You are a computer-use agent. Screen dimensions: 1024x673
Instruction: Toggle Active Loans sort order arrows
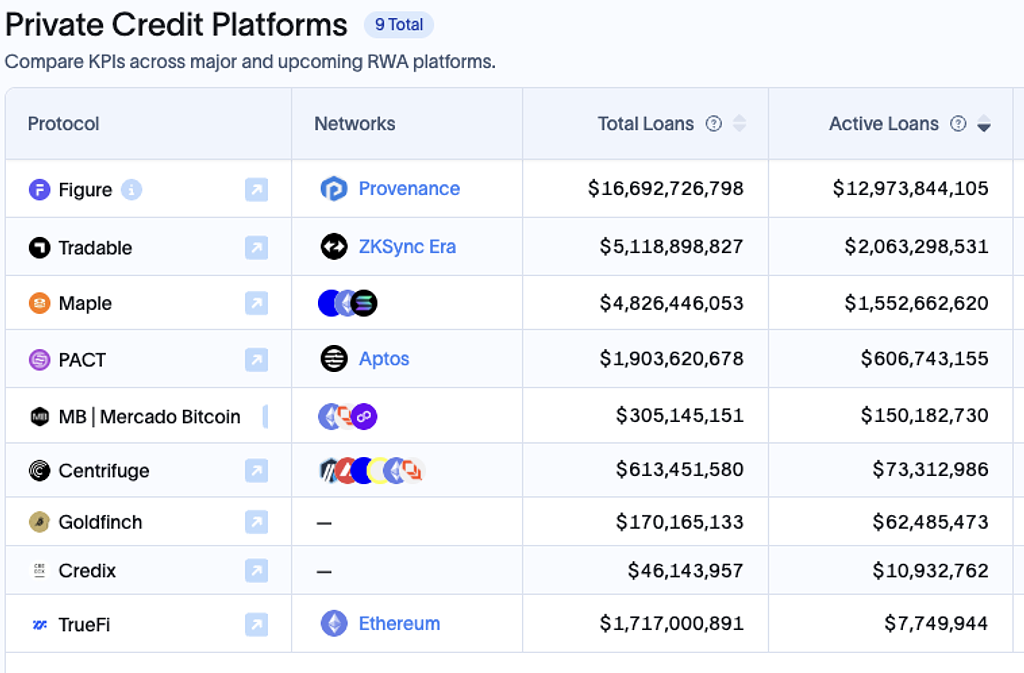984,124
